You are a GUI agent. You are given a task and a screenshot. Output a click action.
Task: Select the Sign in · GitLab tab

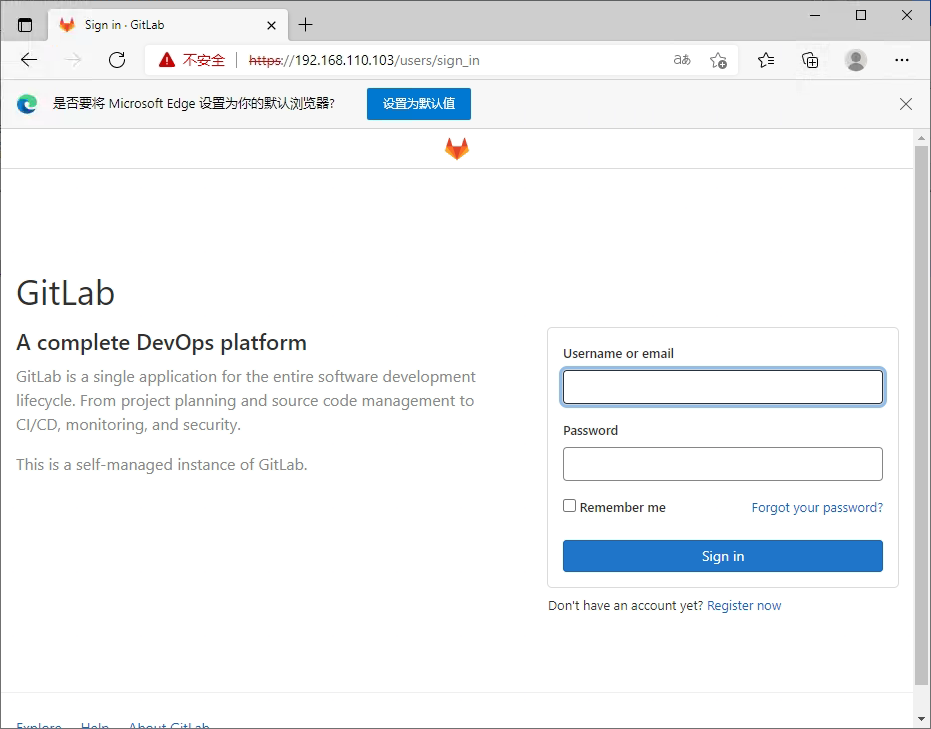(x=168, y=25)
